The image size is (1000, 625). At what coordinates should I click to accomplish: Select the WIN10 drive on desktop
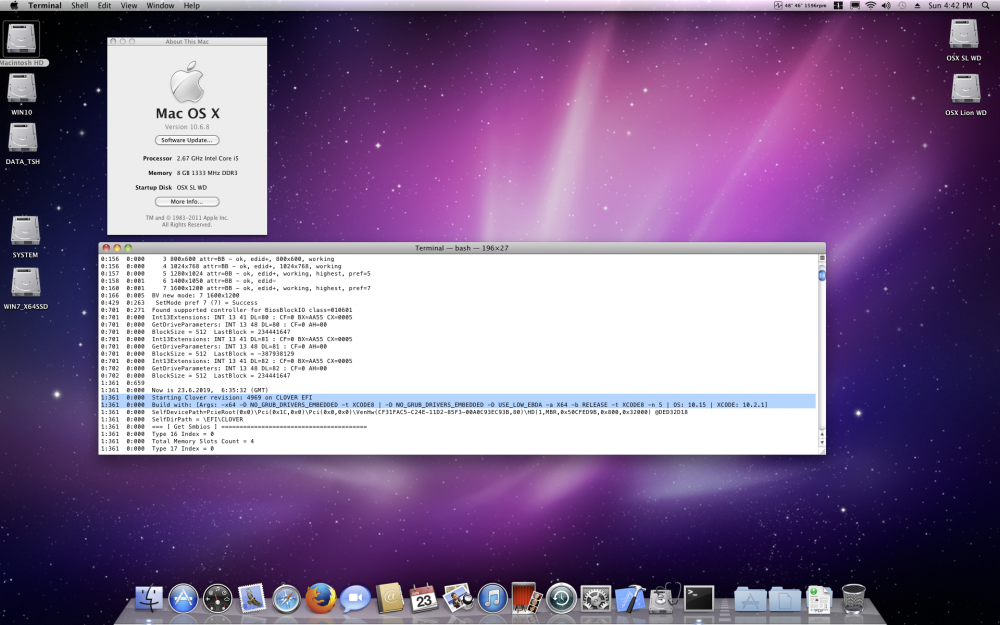coord(22,93)
